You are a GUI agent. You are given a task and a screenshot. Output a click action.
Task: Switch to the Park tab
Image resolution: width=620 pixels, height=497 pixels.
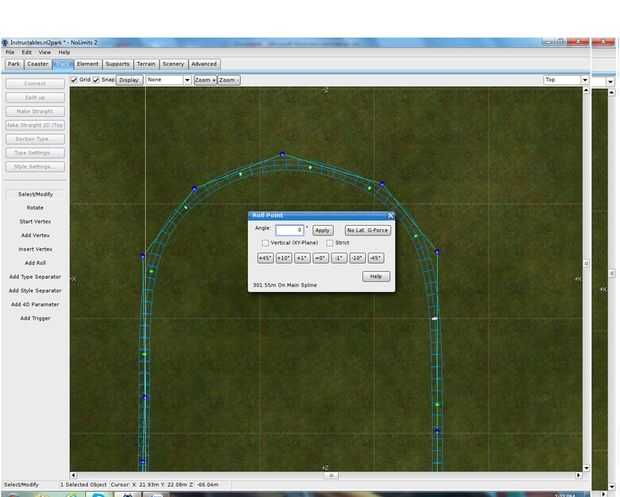14,64
